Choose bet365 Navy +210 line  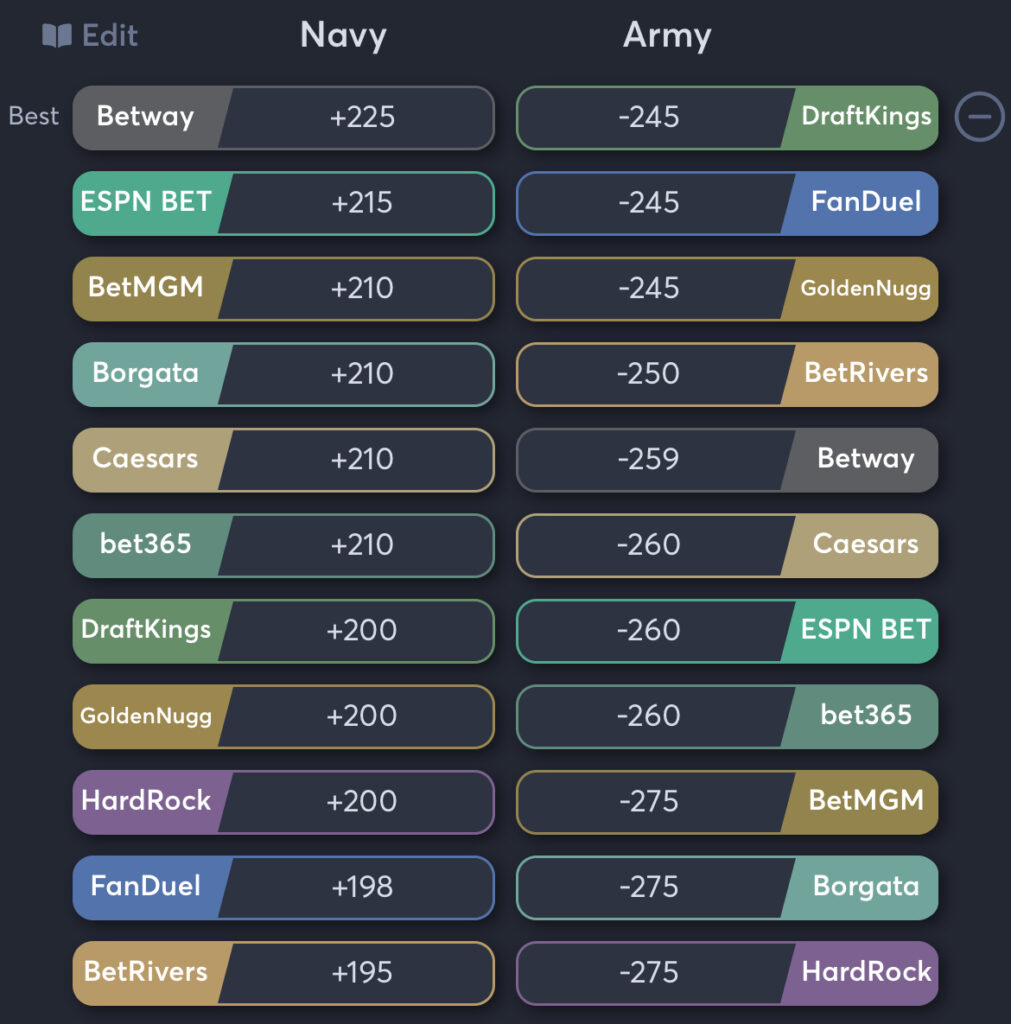pyautogui.click(x=283, y=545)
